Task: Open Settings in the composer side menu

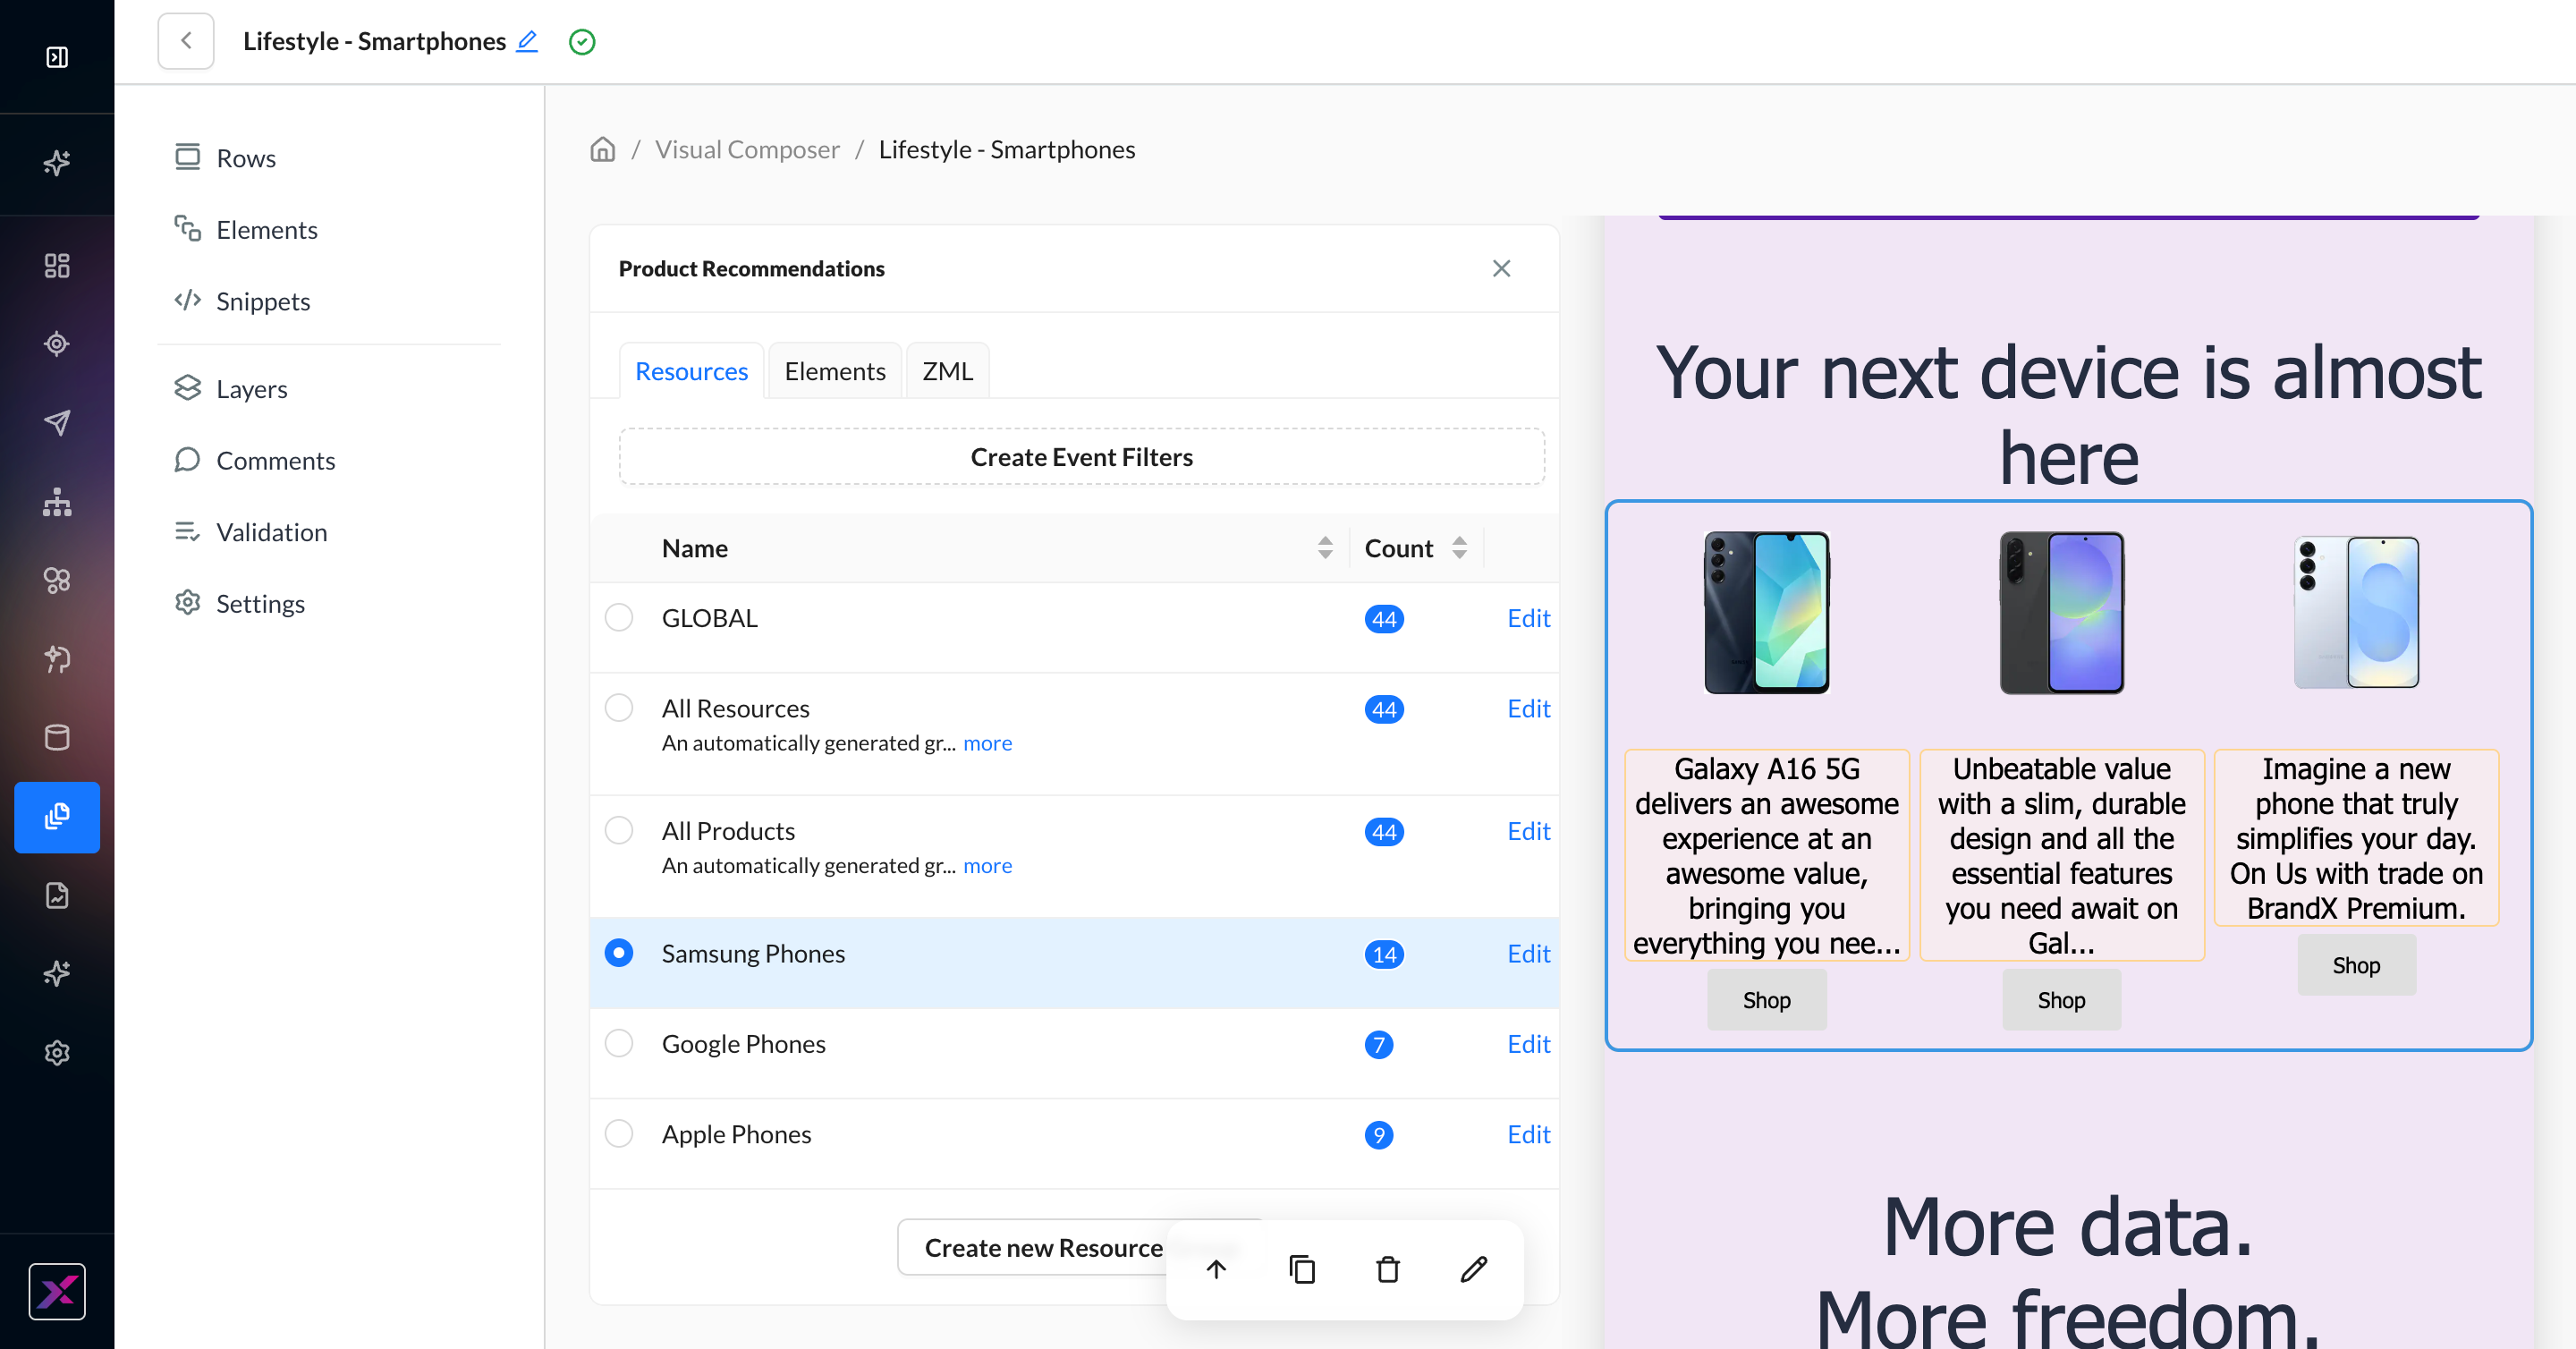Action: [x=240, y=604]
